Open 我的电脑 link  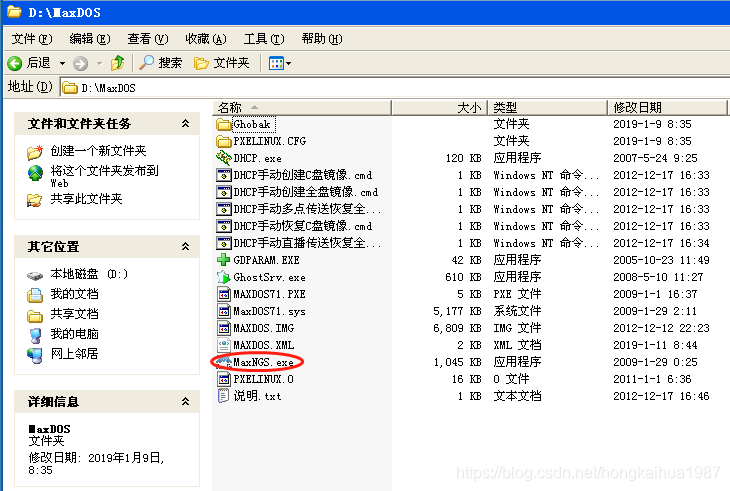click(x=74, y=334)
